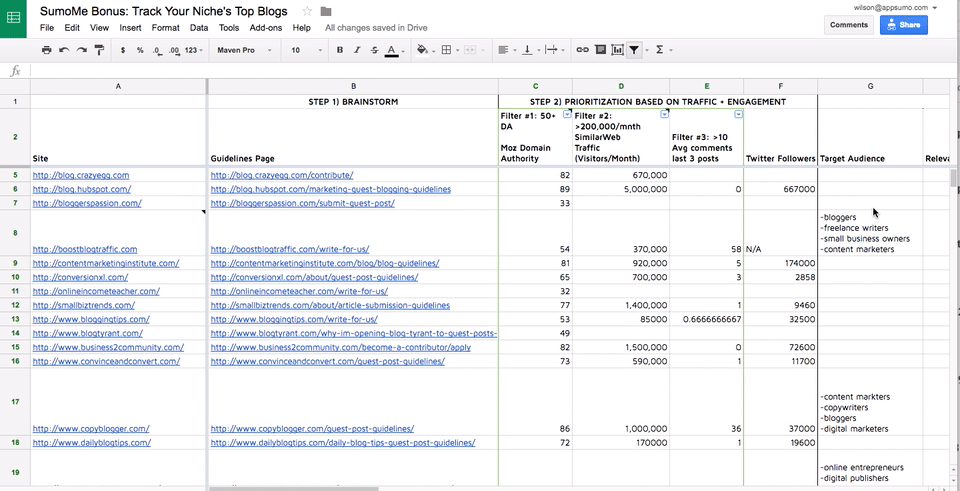Open the Format menu

point(165,28)
